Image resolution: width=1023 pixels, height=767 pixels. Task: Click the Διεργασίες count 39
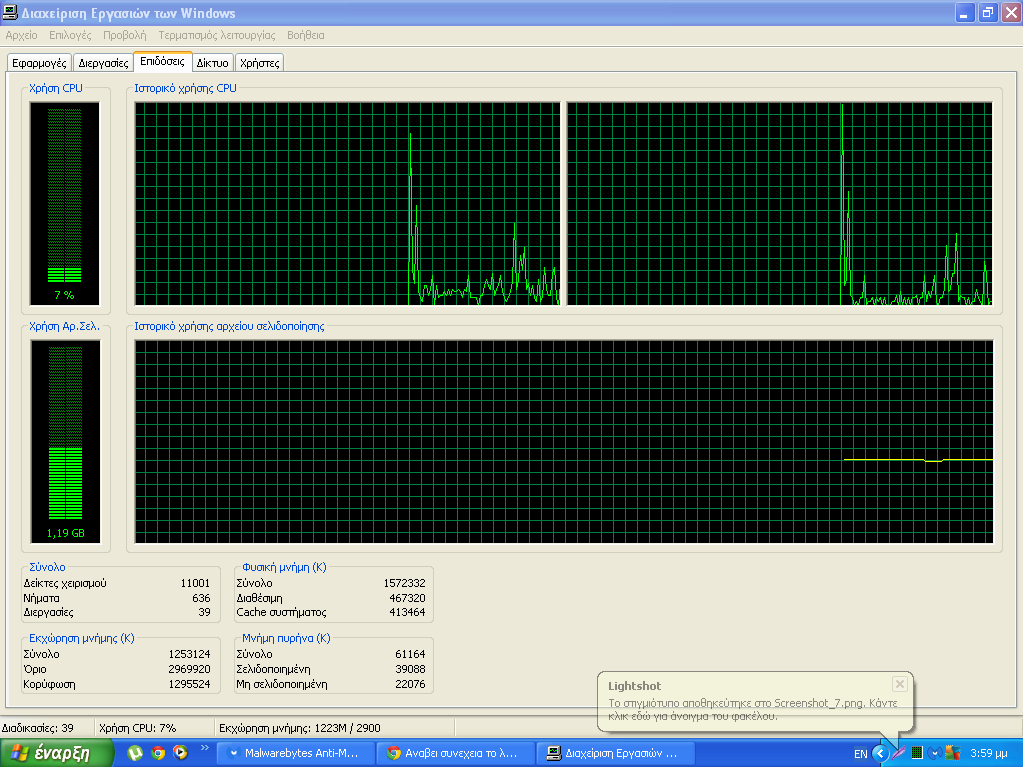click(x=204, y=612)
